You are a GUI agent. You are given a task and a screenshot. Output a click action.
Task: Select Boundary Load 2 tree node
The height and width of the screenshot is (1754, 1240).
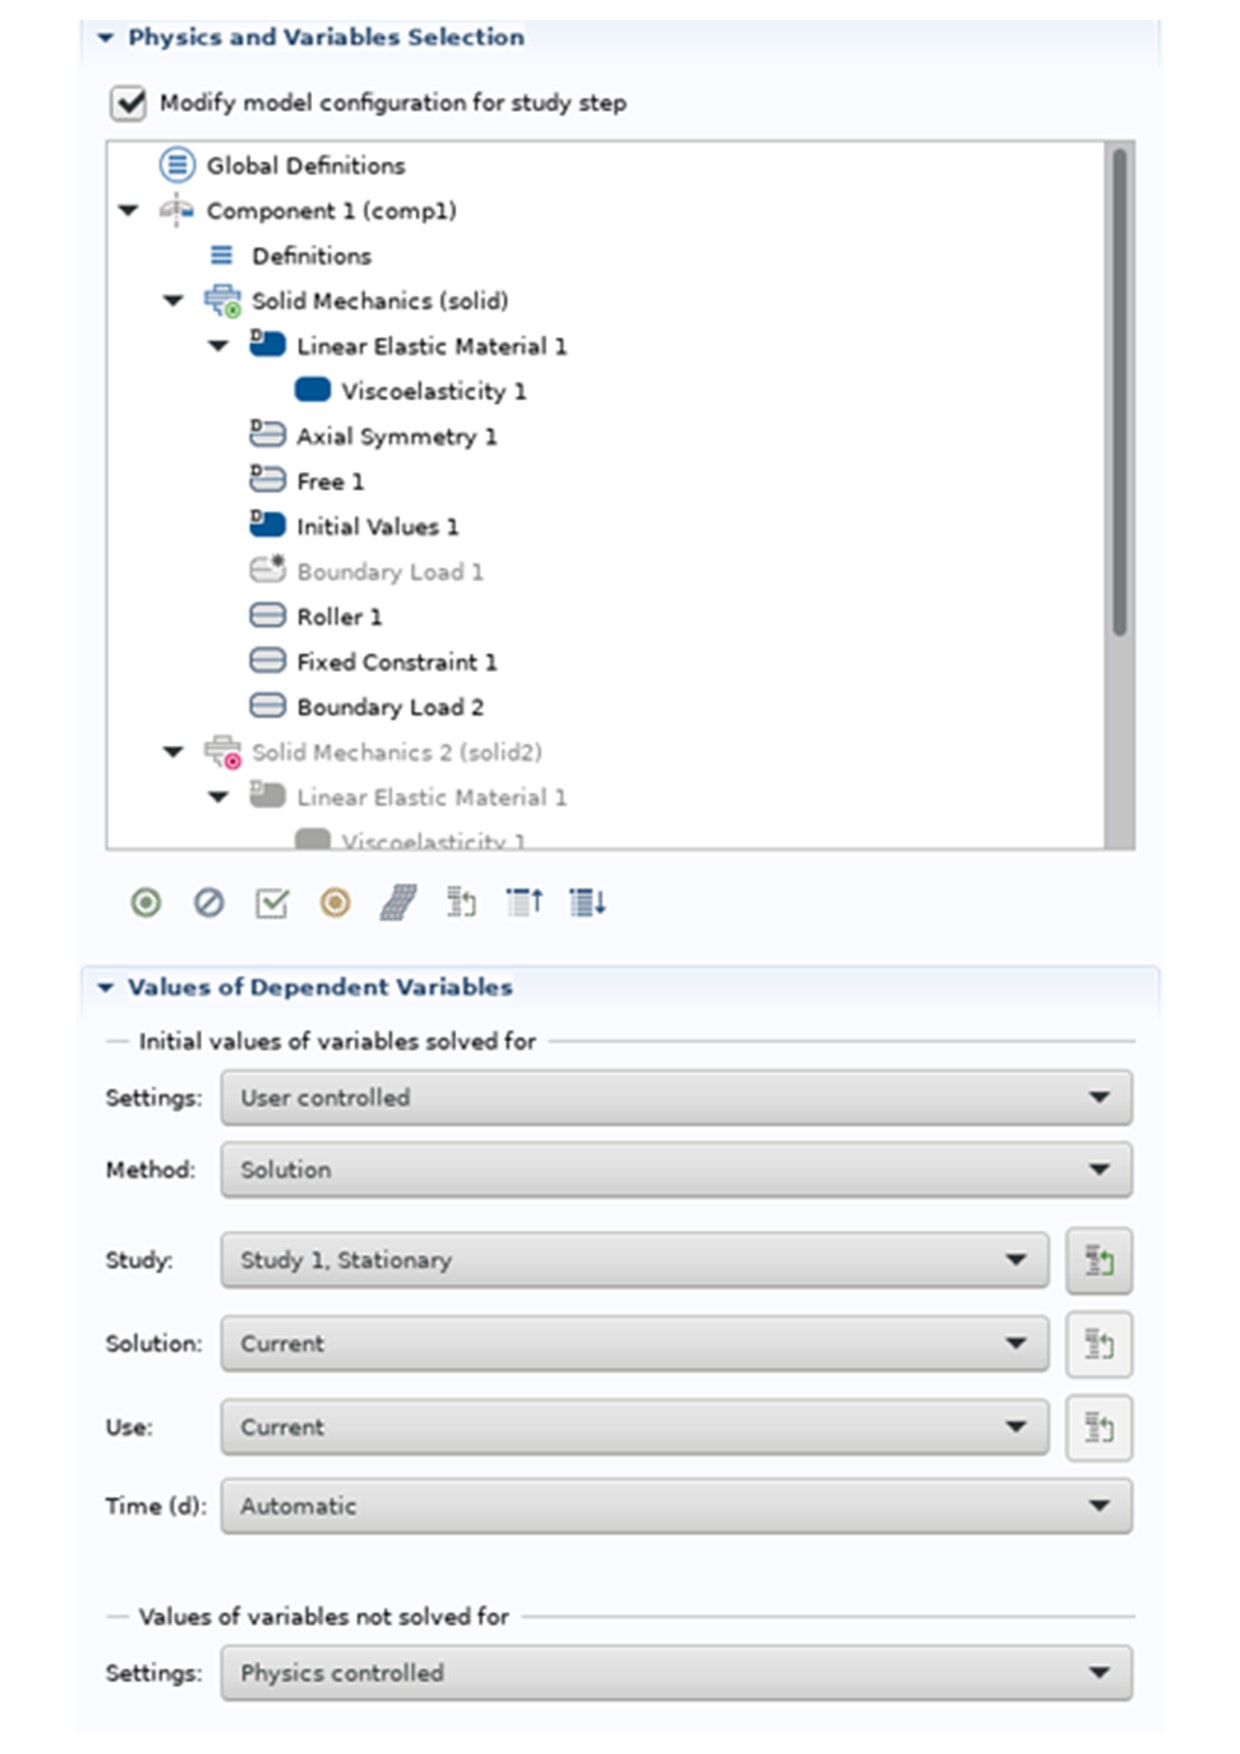click(390, 707)
